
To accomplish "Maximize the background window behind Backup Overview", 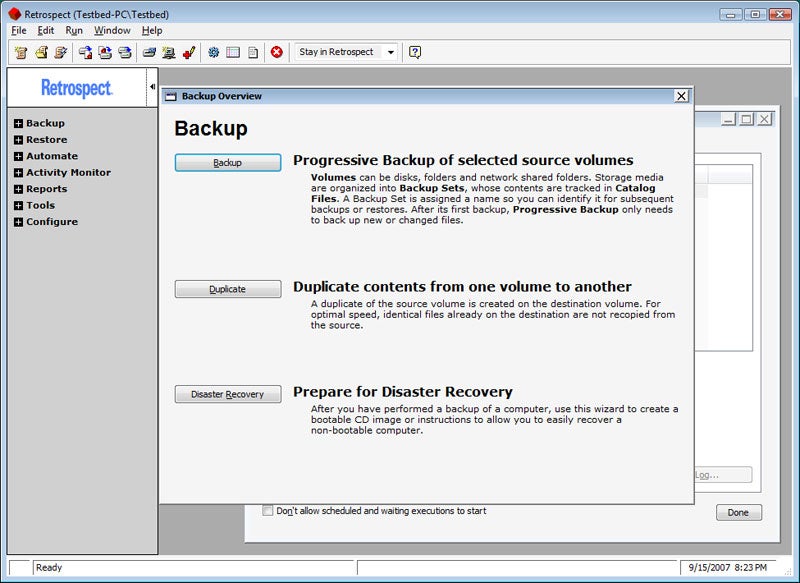I will (x=746, y=119).
